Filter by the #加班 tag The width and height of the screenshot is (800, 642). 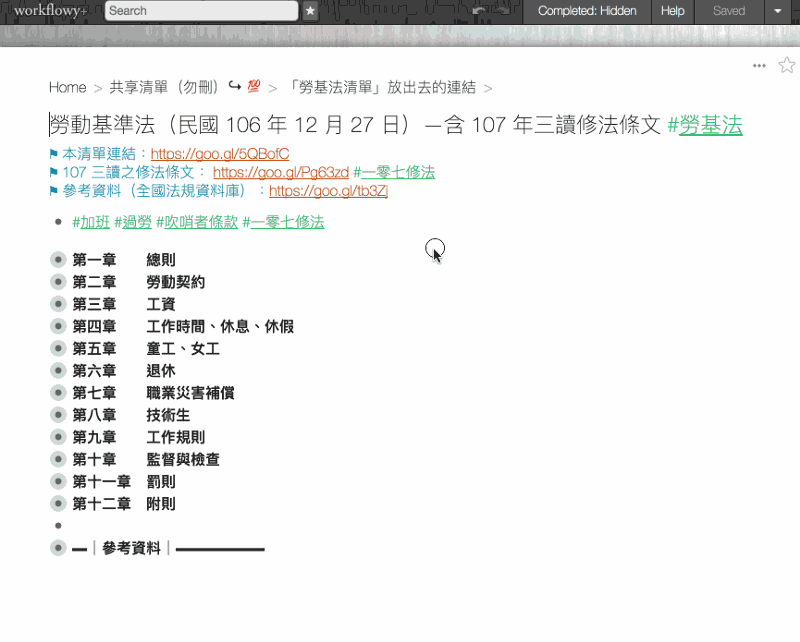91,222
